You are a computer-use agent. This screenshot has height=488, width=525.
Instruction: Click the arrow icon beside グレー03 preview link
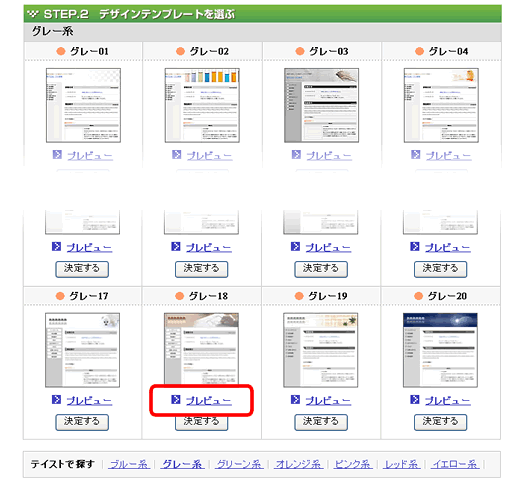coord(296,154)
